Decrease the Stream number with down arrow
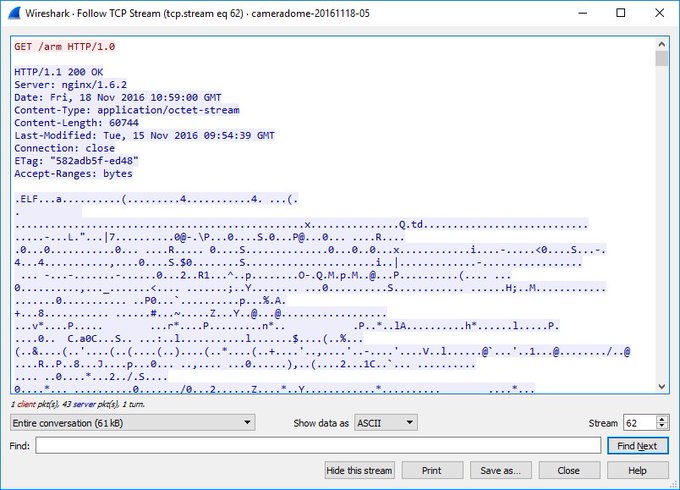The width and height of the screenshot is (680, 490). pyautogui.click(x=661, y=426)
